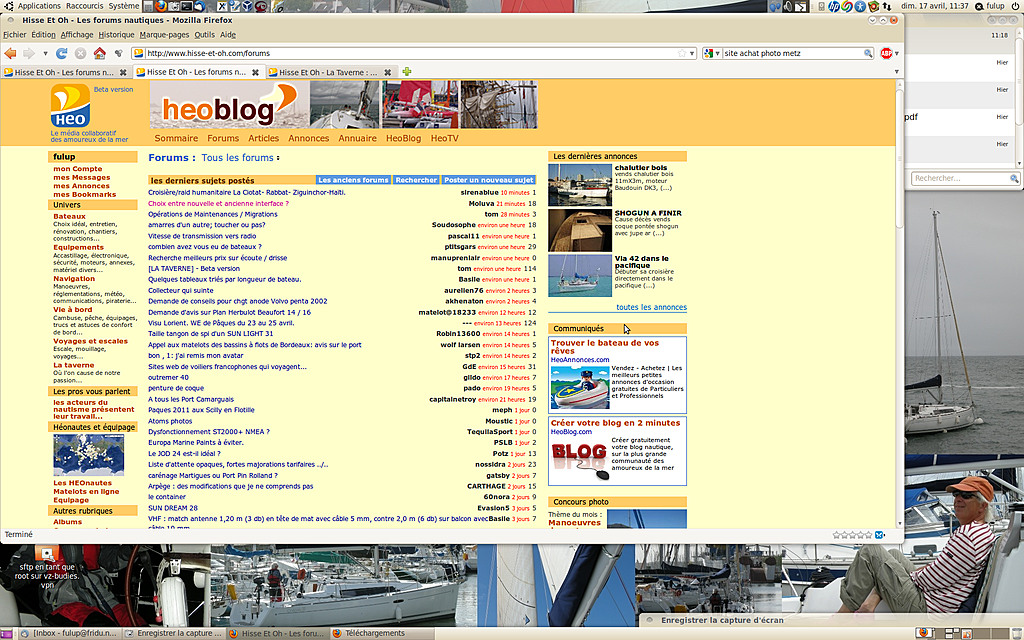
Task: Click the blue icon beside the status bar stars
Action: [880, 535]
